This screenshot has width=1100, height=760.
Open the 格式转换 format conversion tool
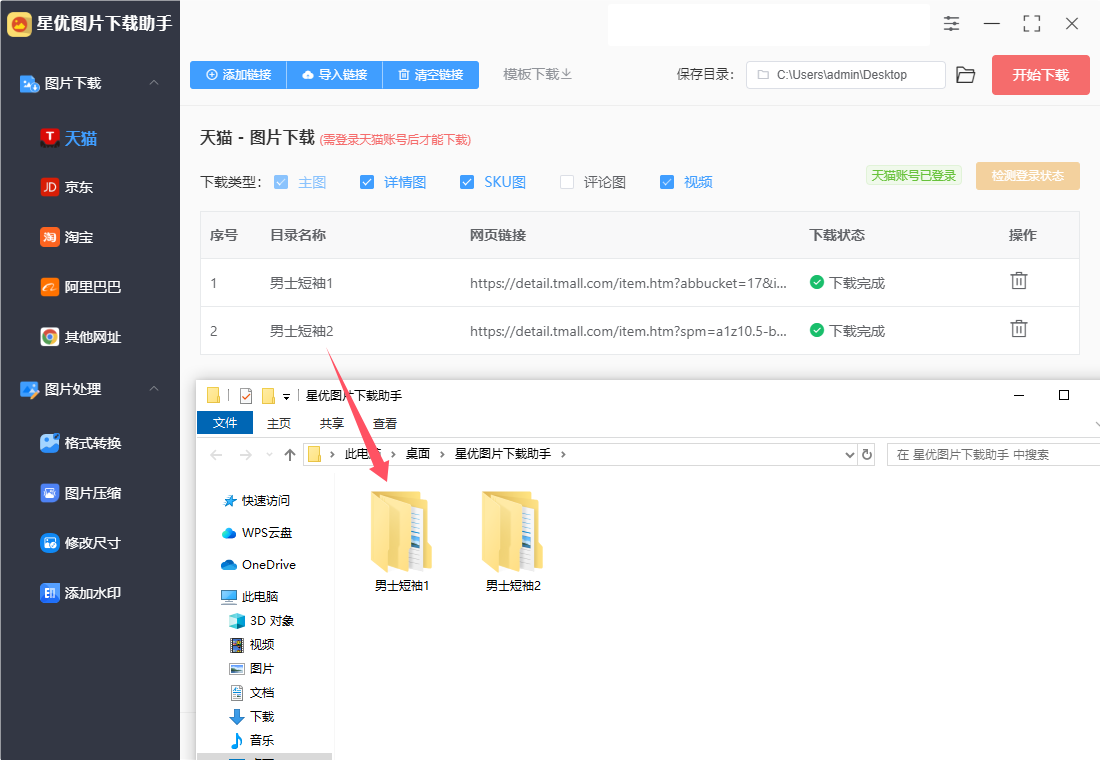pyautogui.click(x=81, y=443)
